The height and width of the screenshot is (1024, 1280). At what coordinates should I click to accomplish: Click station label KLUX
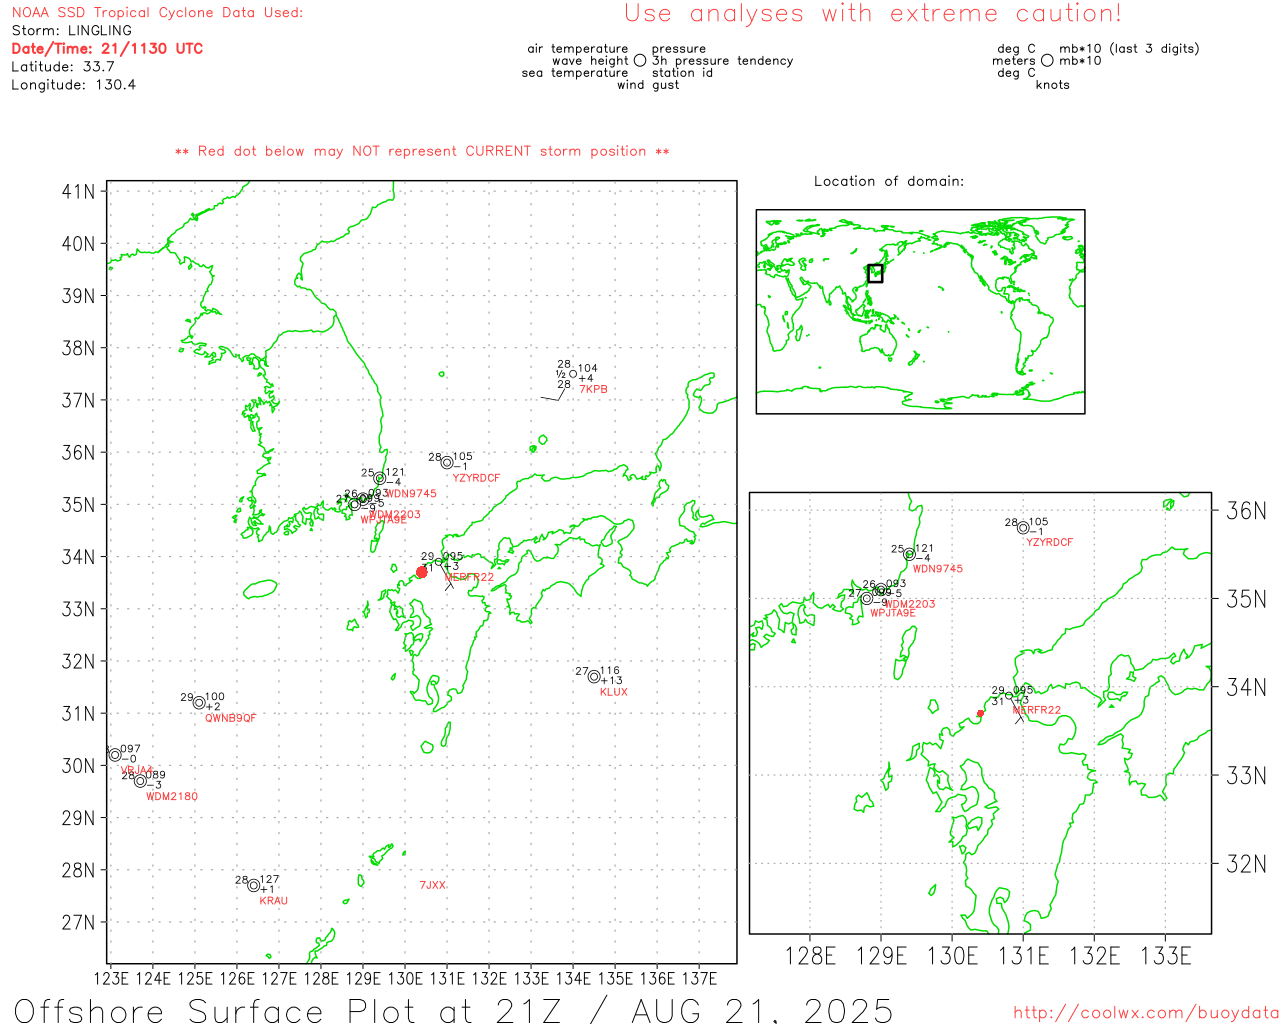[x=613, y=692]
